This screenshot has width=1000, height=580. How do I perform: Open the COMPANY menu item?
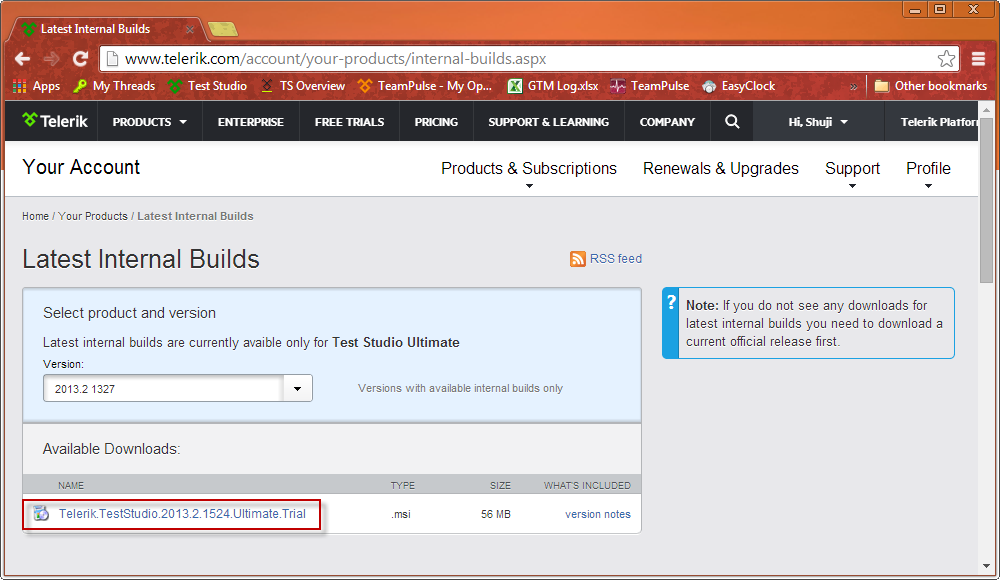[667, 122]
